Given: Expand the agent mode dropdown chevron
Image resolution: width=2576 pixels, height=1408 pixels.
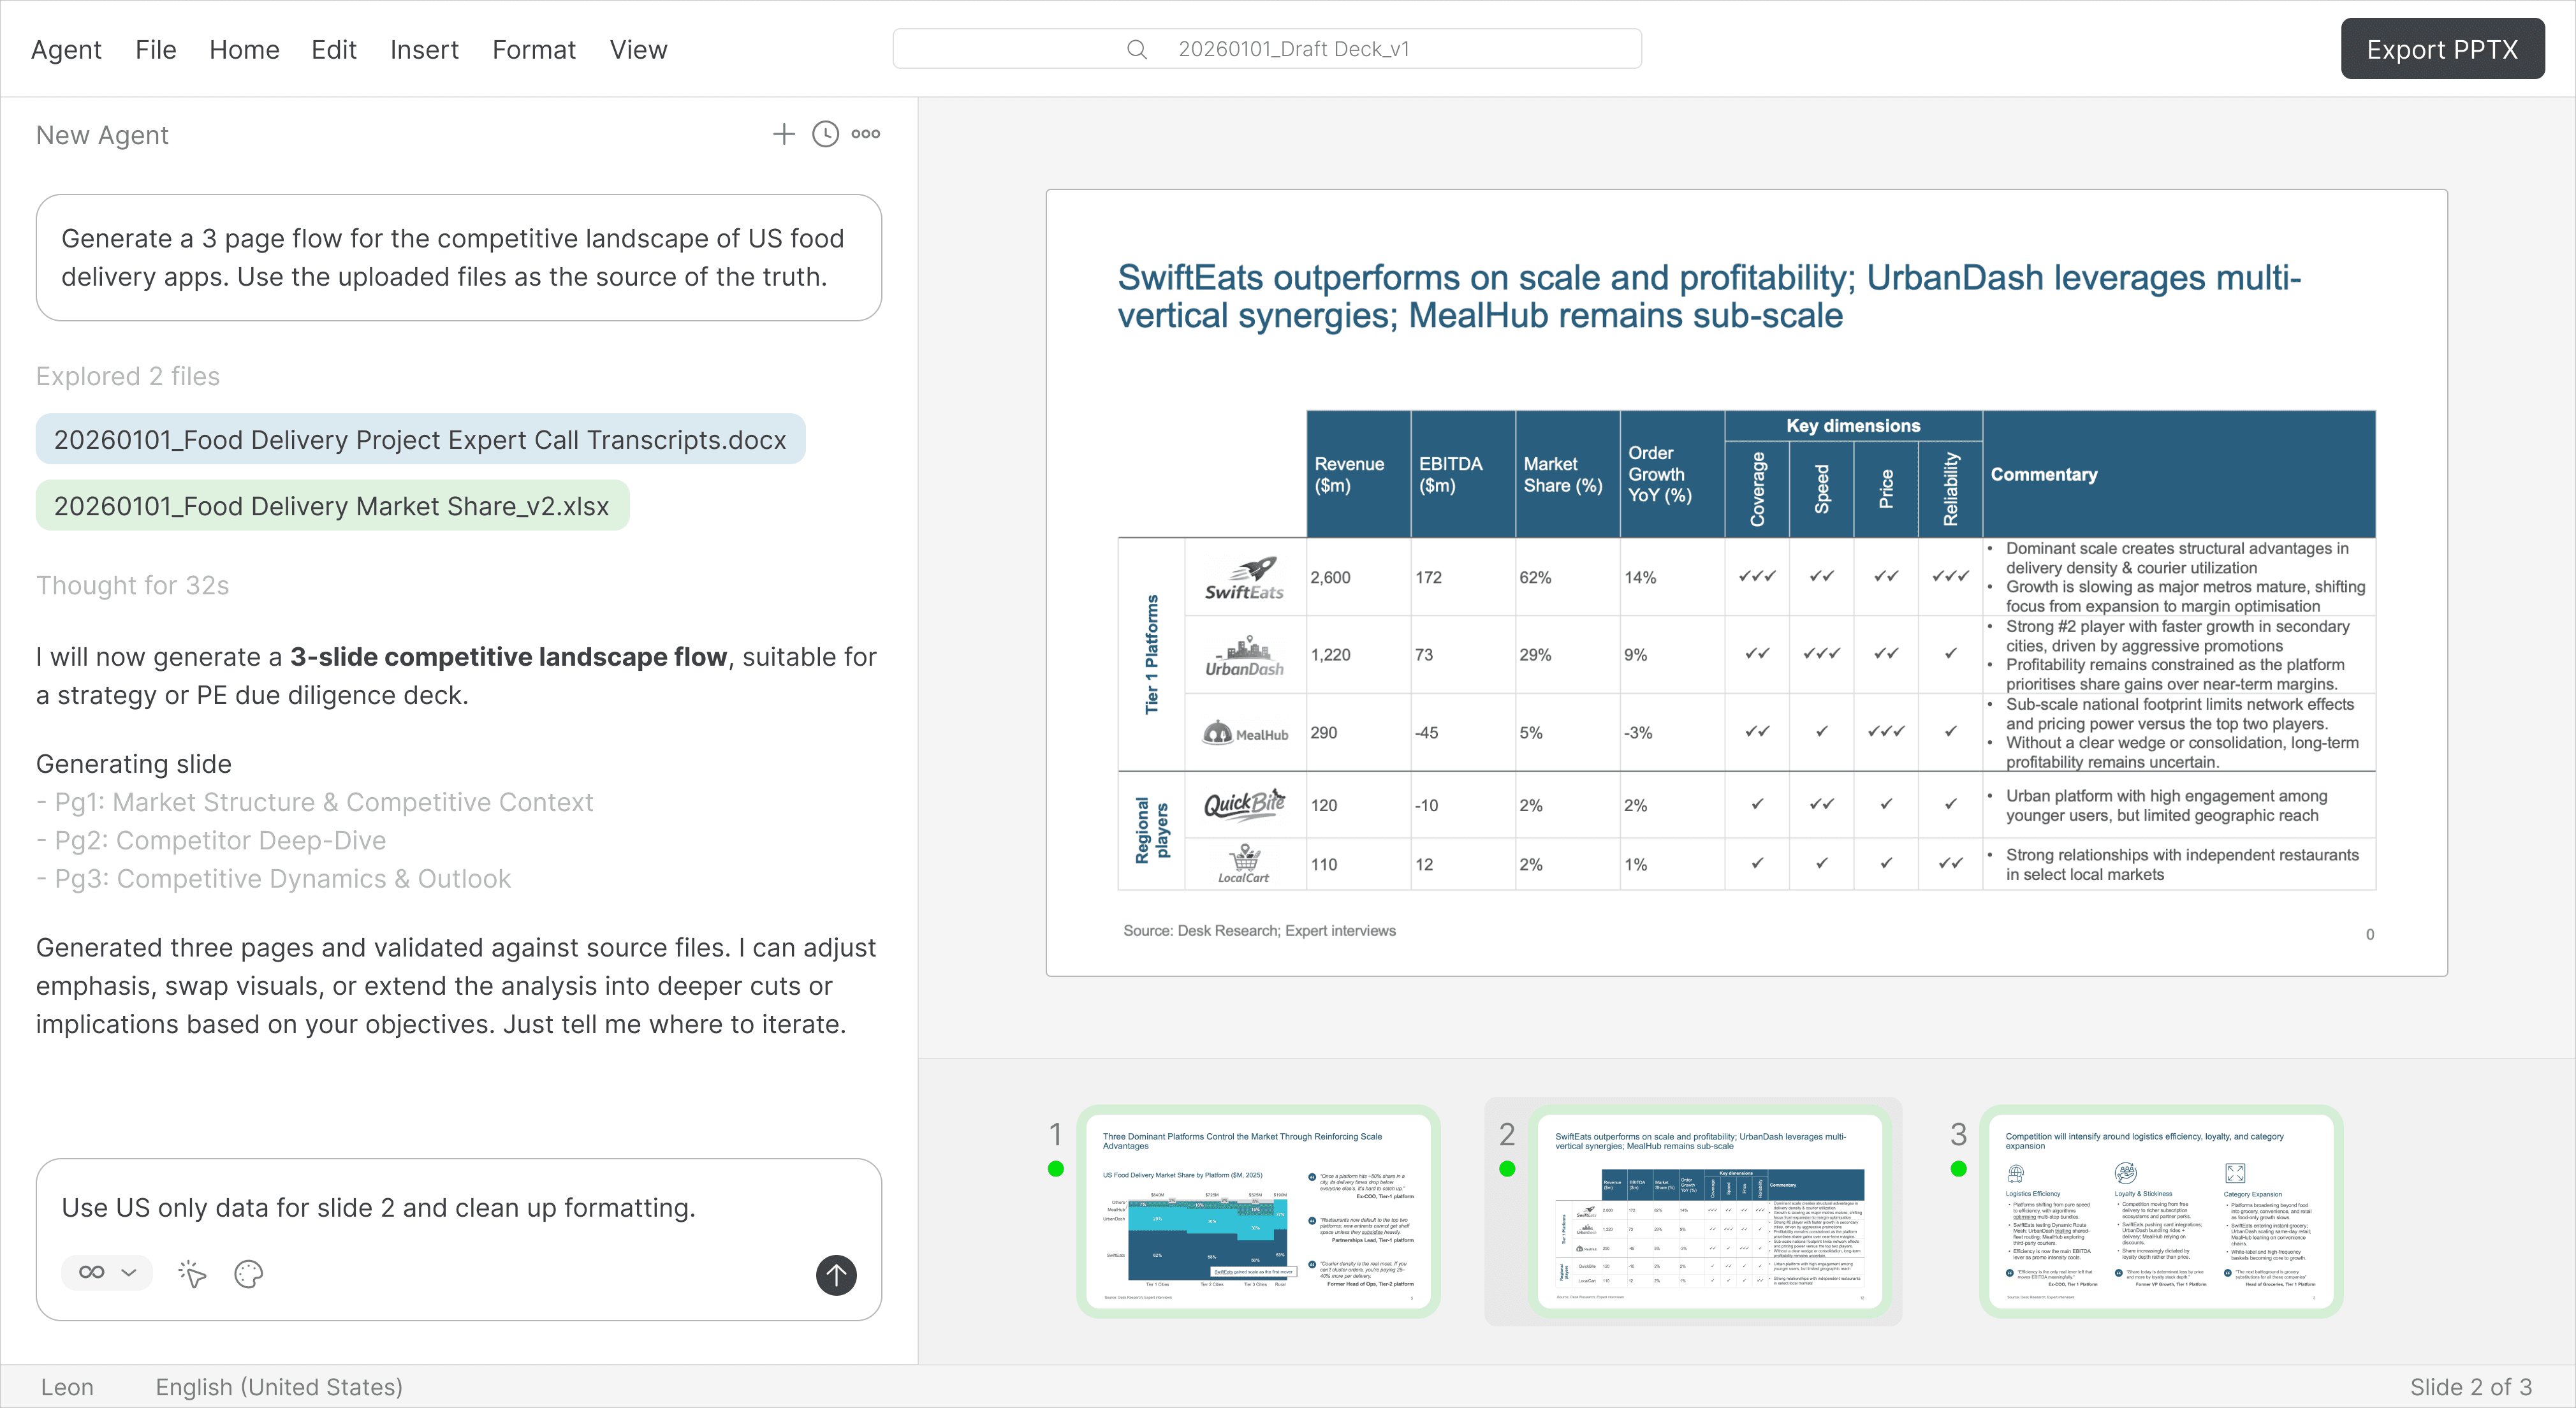Looking at the screenshot, I should click(129, 1273).
